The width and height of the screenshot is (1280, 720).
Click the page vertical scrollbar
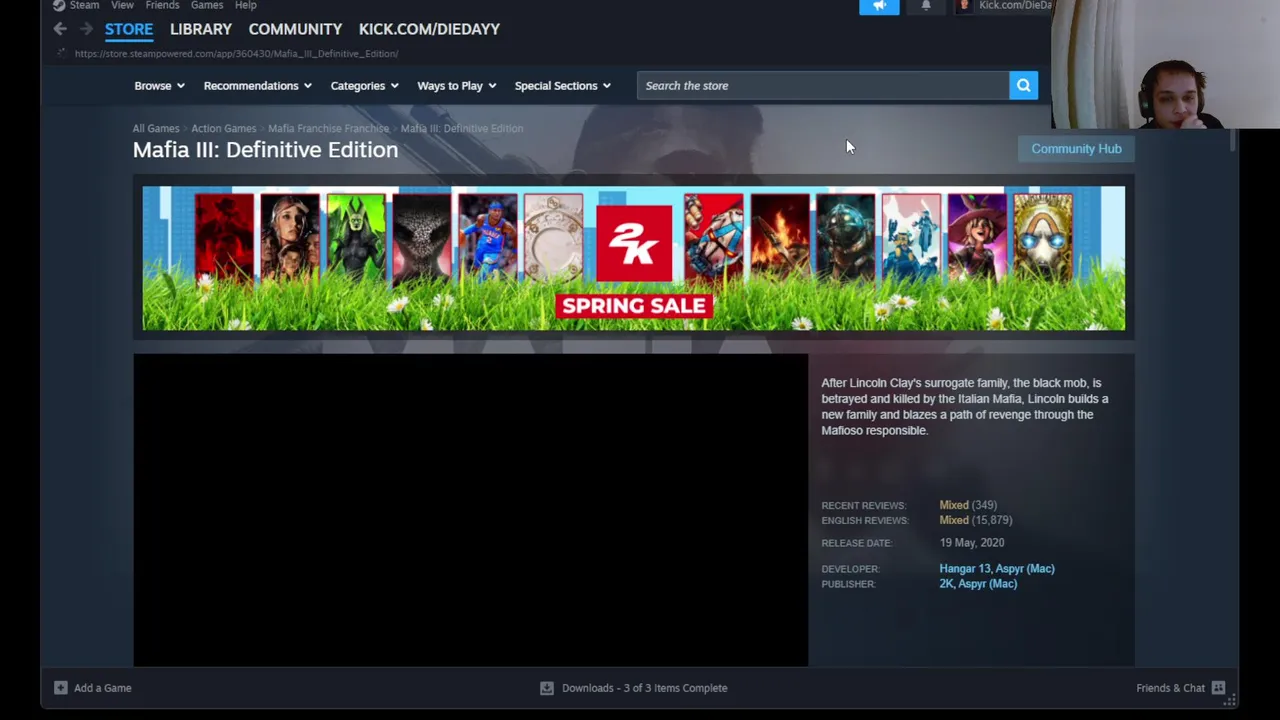click(x=1233, y=141)
